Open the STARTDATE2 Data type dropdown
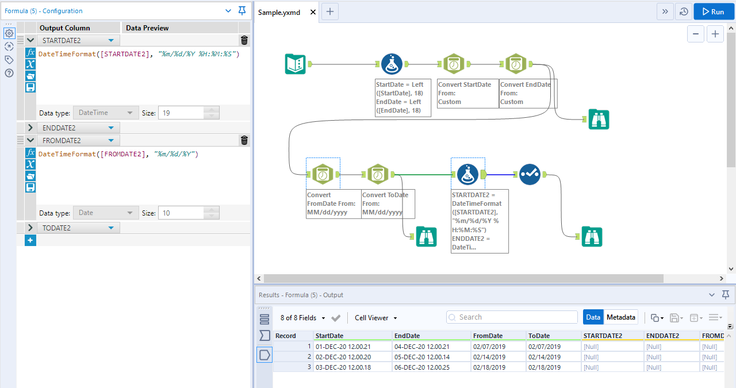Viewport: 736px width, 388px height. pos(106,113)
